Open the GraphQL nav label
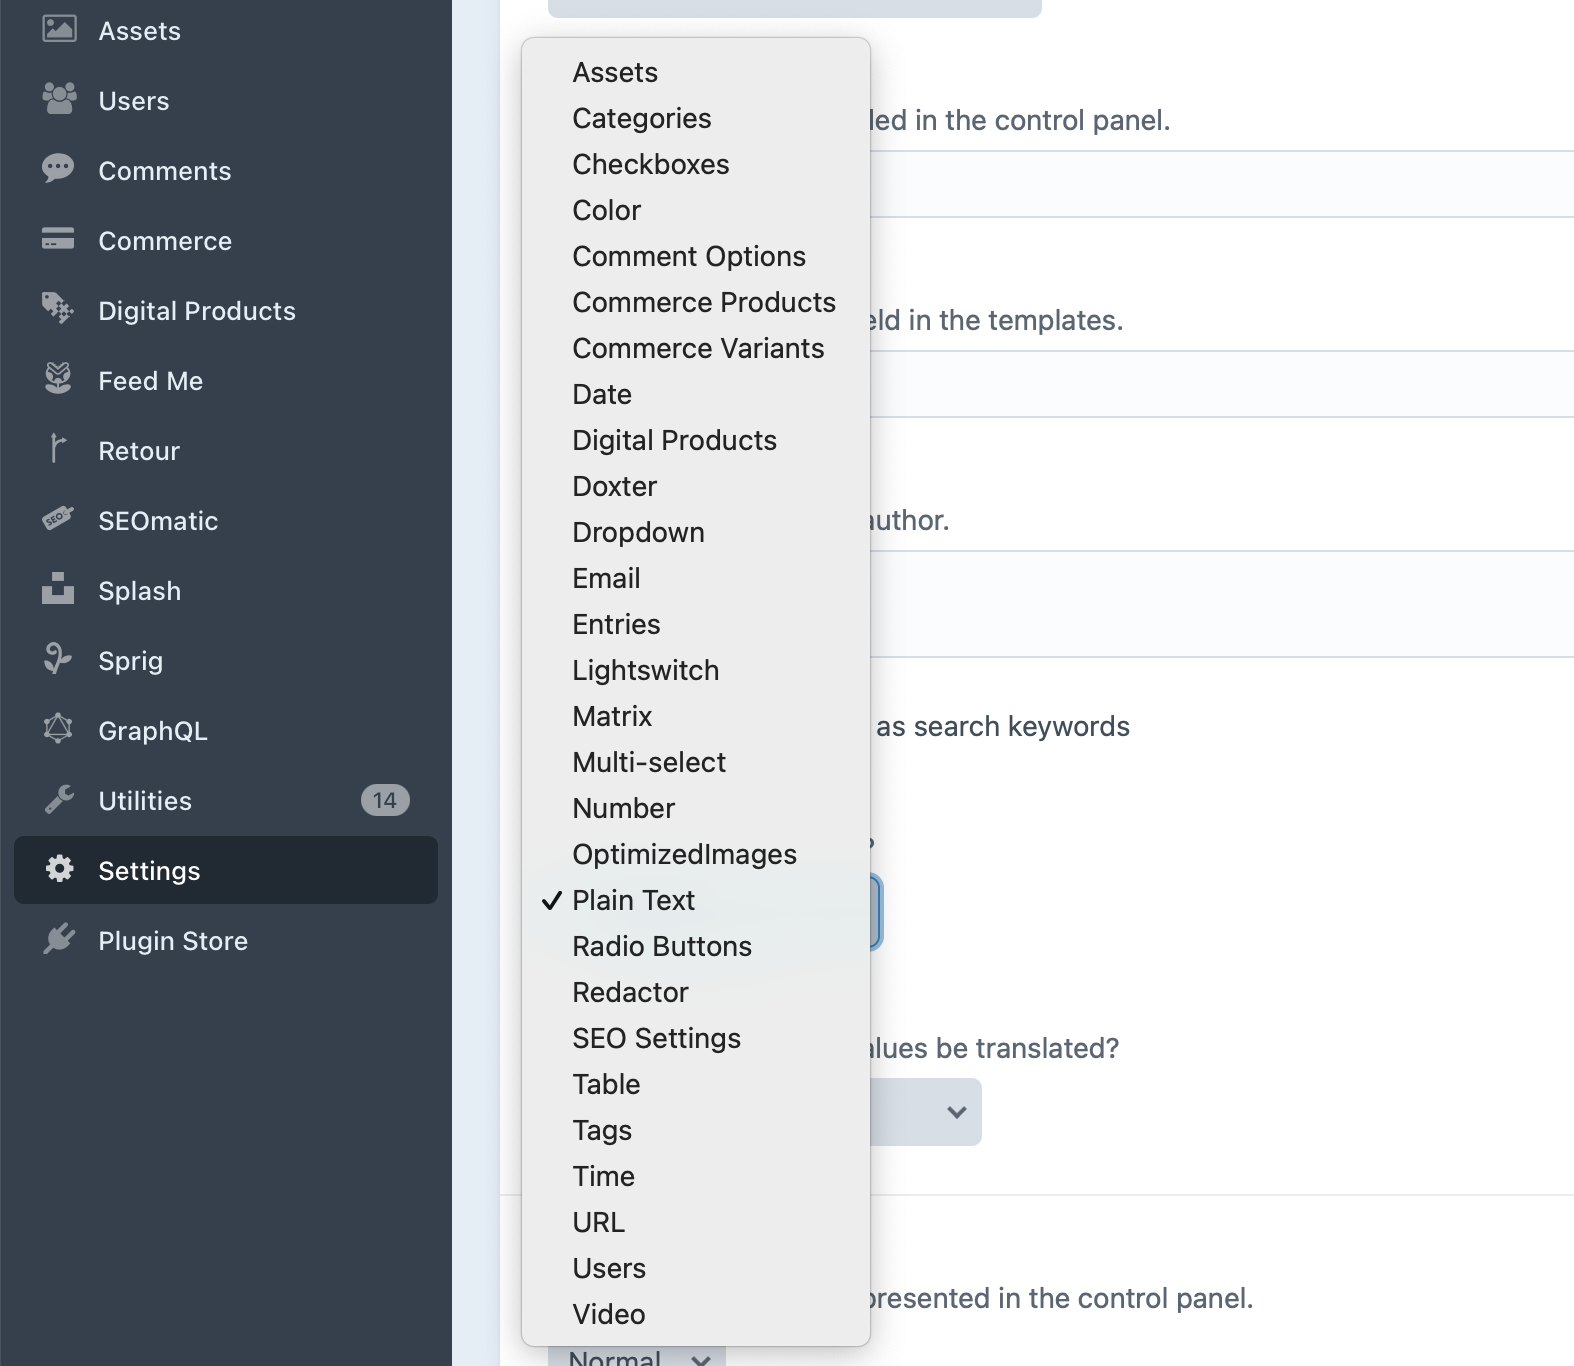 (153, 731)
